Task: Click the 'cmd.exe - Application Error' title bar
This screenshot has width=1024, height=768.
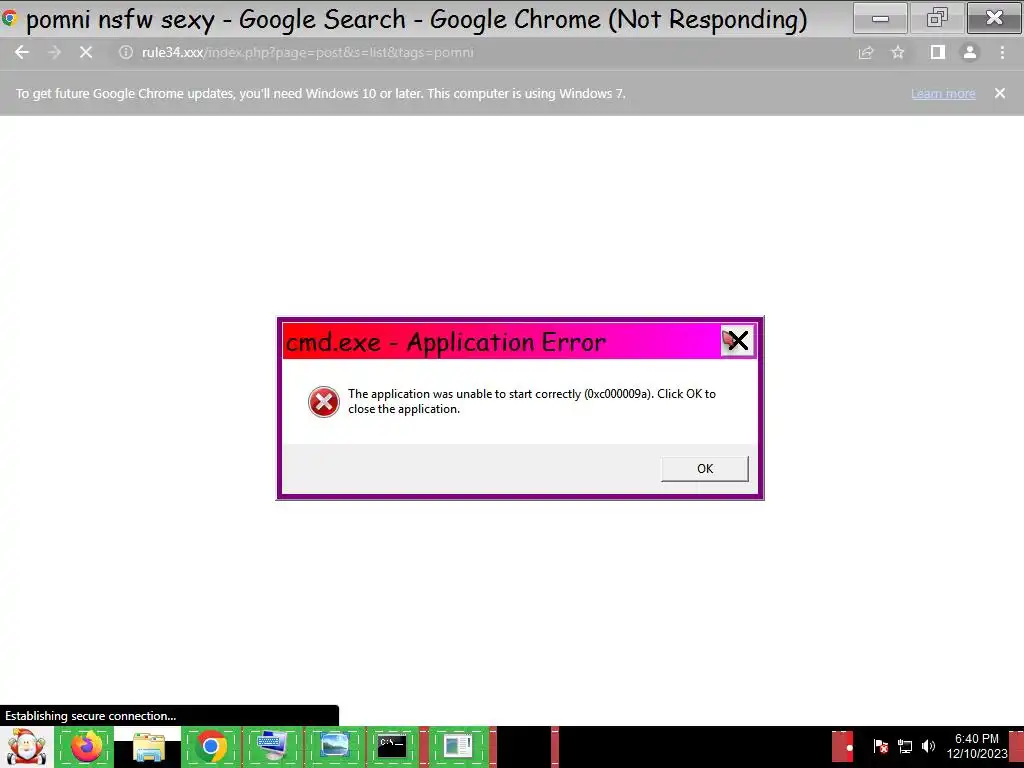Action: click(x=502, y=341)
